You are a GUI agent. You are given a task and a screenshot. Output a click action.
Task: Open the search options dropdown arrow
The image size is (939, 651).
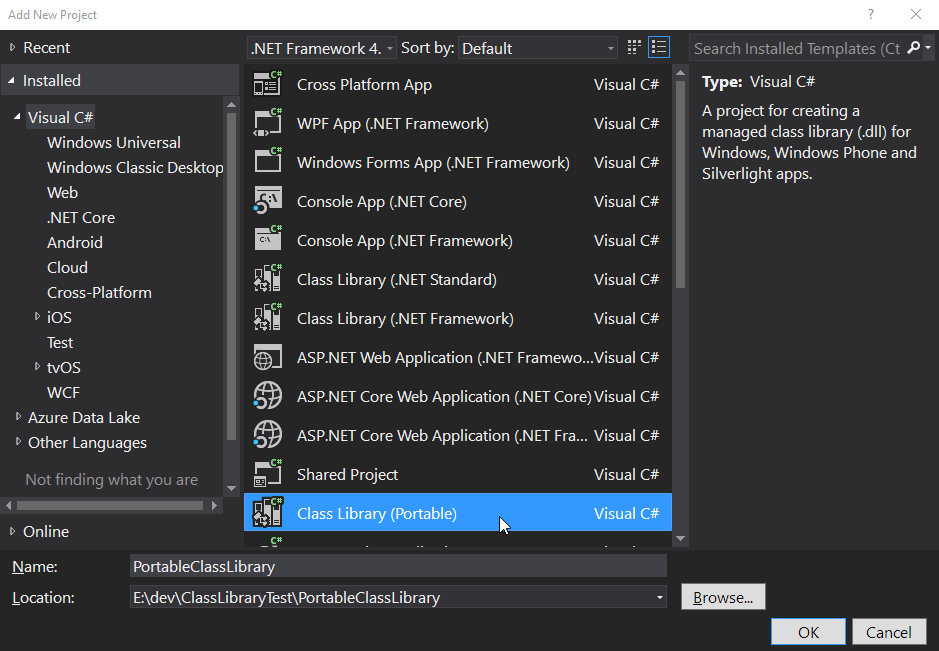pyautogui.click(x=928, y=48)
